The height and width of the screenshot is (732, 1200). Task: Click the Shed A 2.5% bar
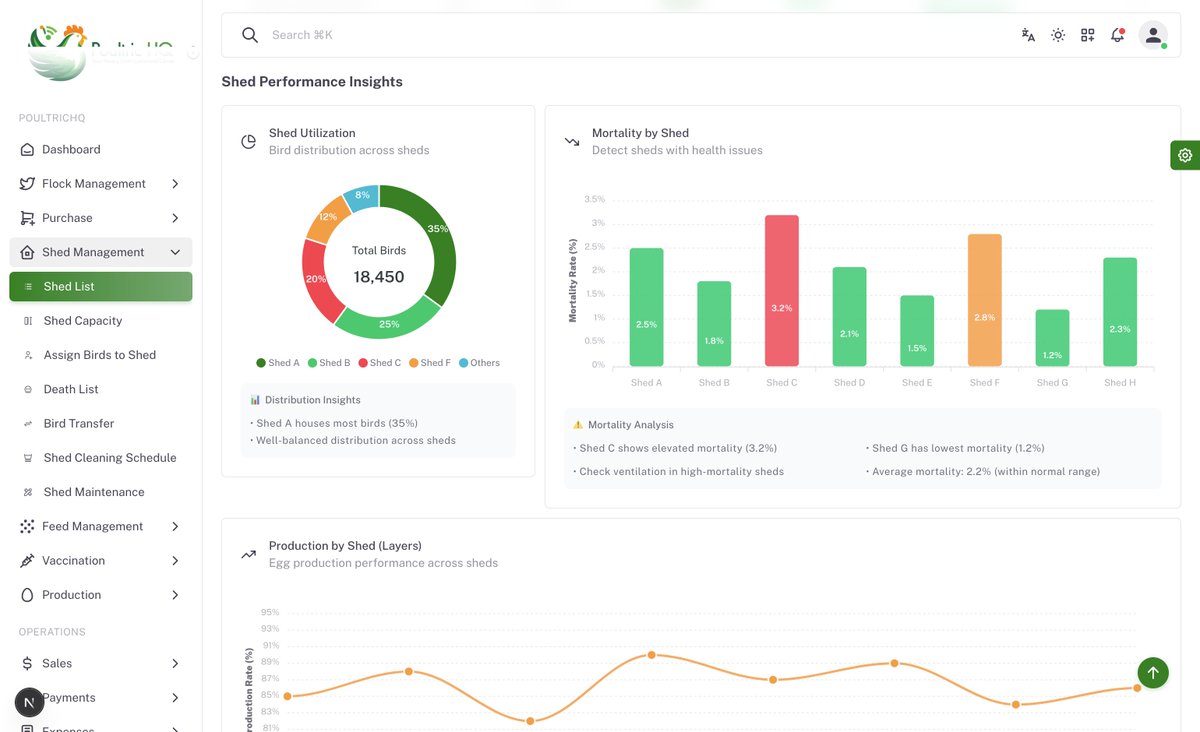pos(646,307)
